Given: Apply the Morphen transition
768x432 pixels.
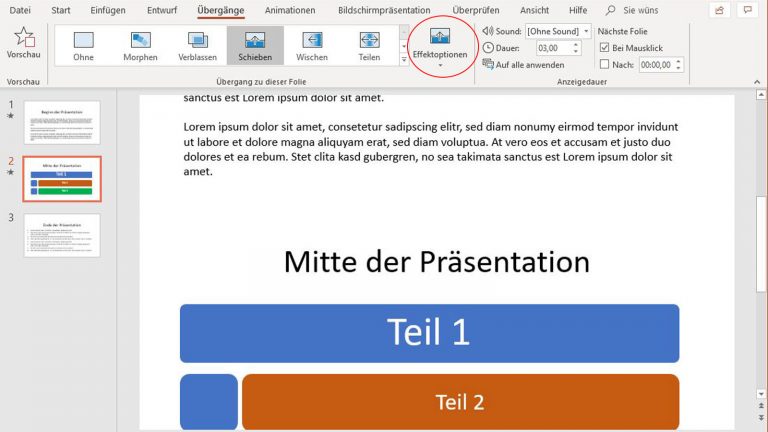Looking at the screenshot, I should pyautogui.click(x=141, y=45).
